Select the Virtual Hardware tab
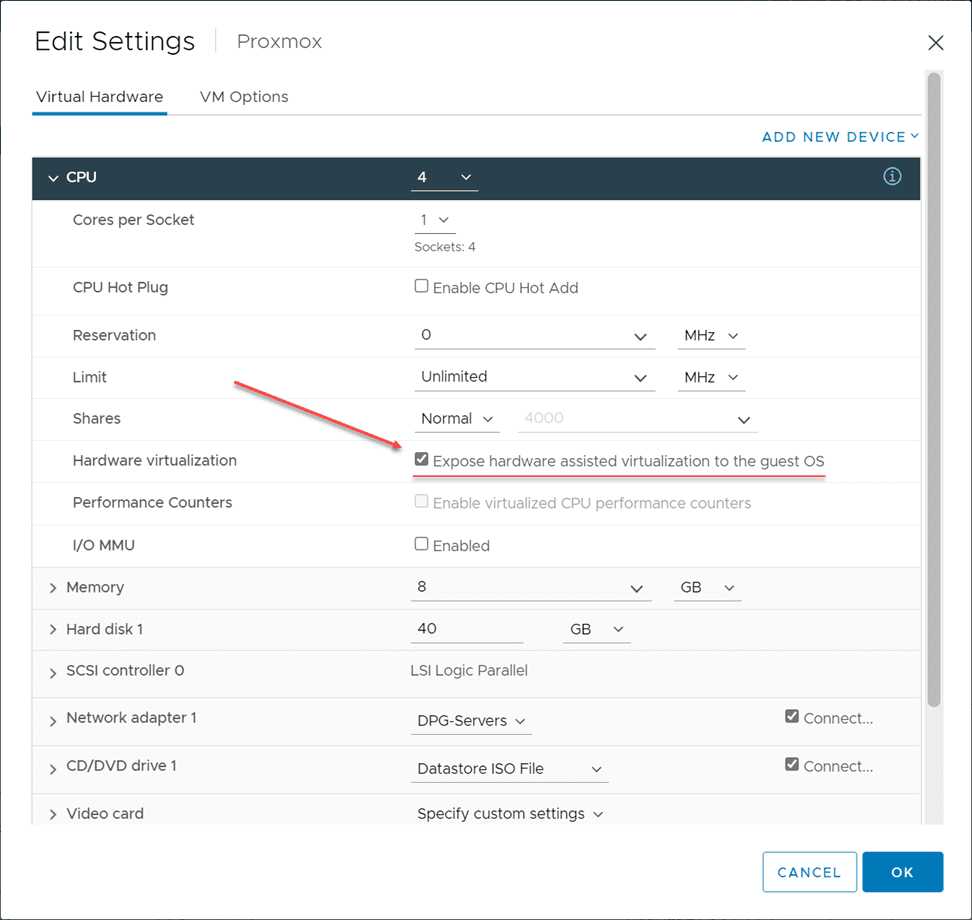The width and height of the screenshot is (972, 920). [99, 97]
